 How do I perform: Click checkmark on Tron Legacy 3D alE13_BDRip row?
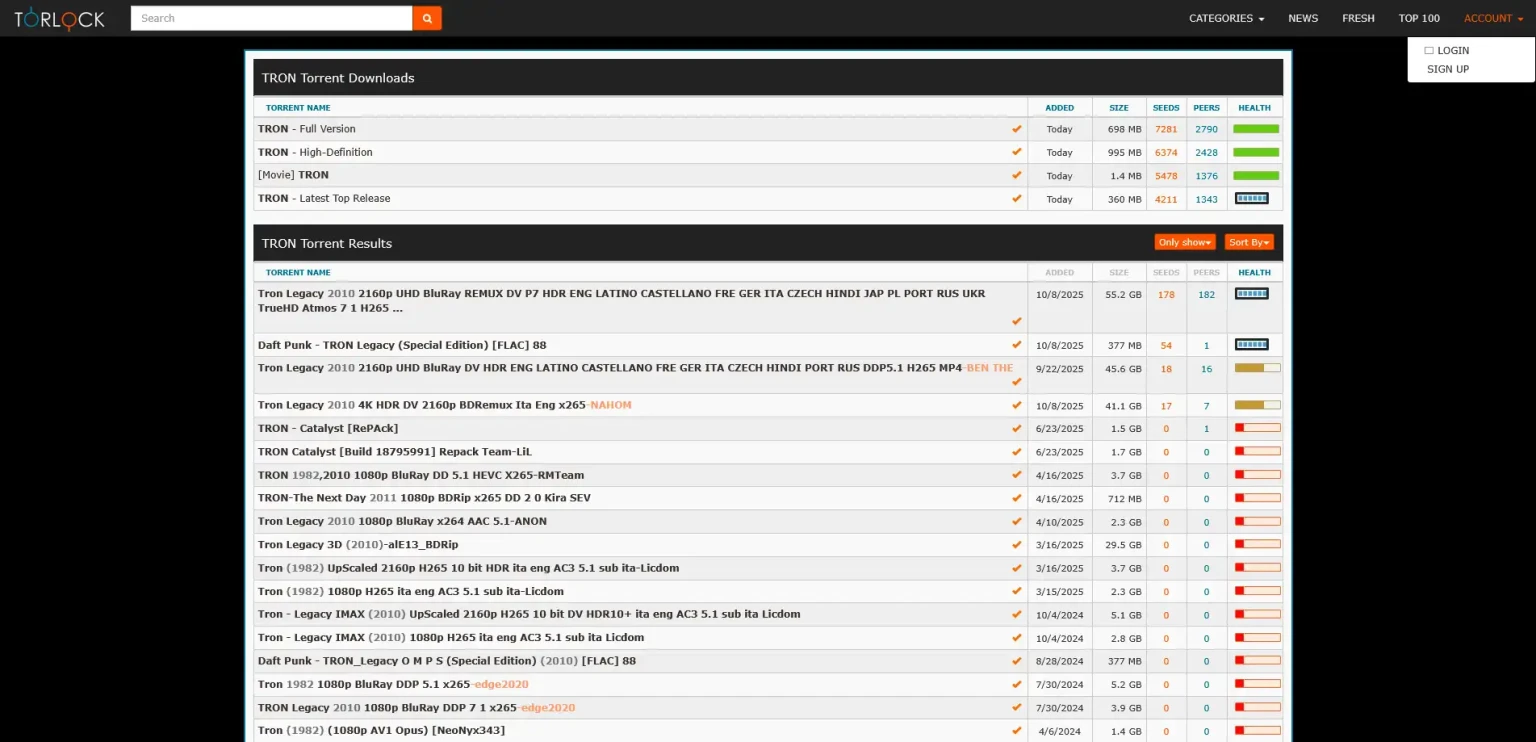tap(1017, 545)
